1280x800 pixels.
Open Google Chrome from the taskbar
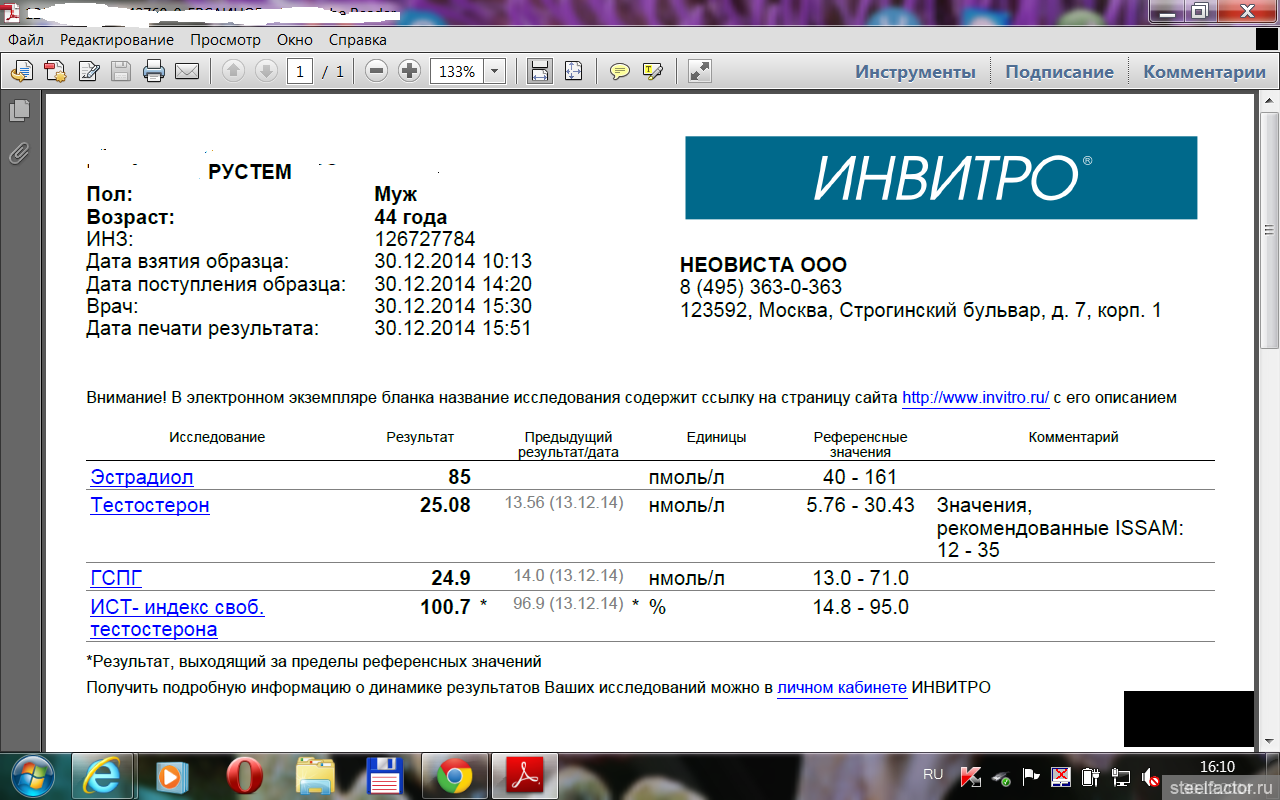(454, 776)
